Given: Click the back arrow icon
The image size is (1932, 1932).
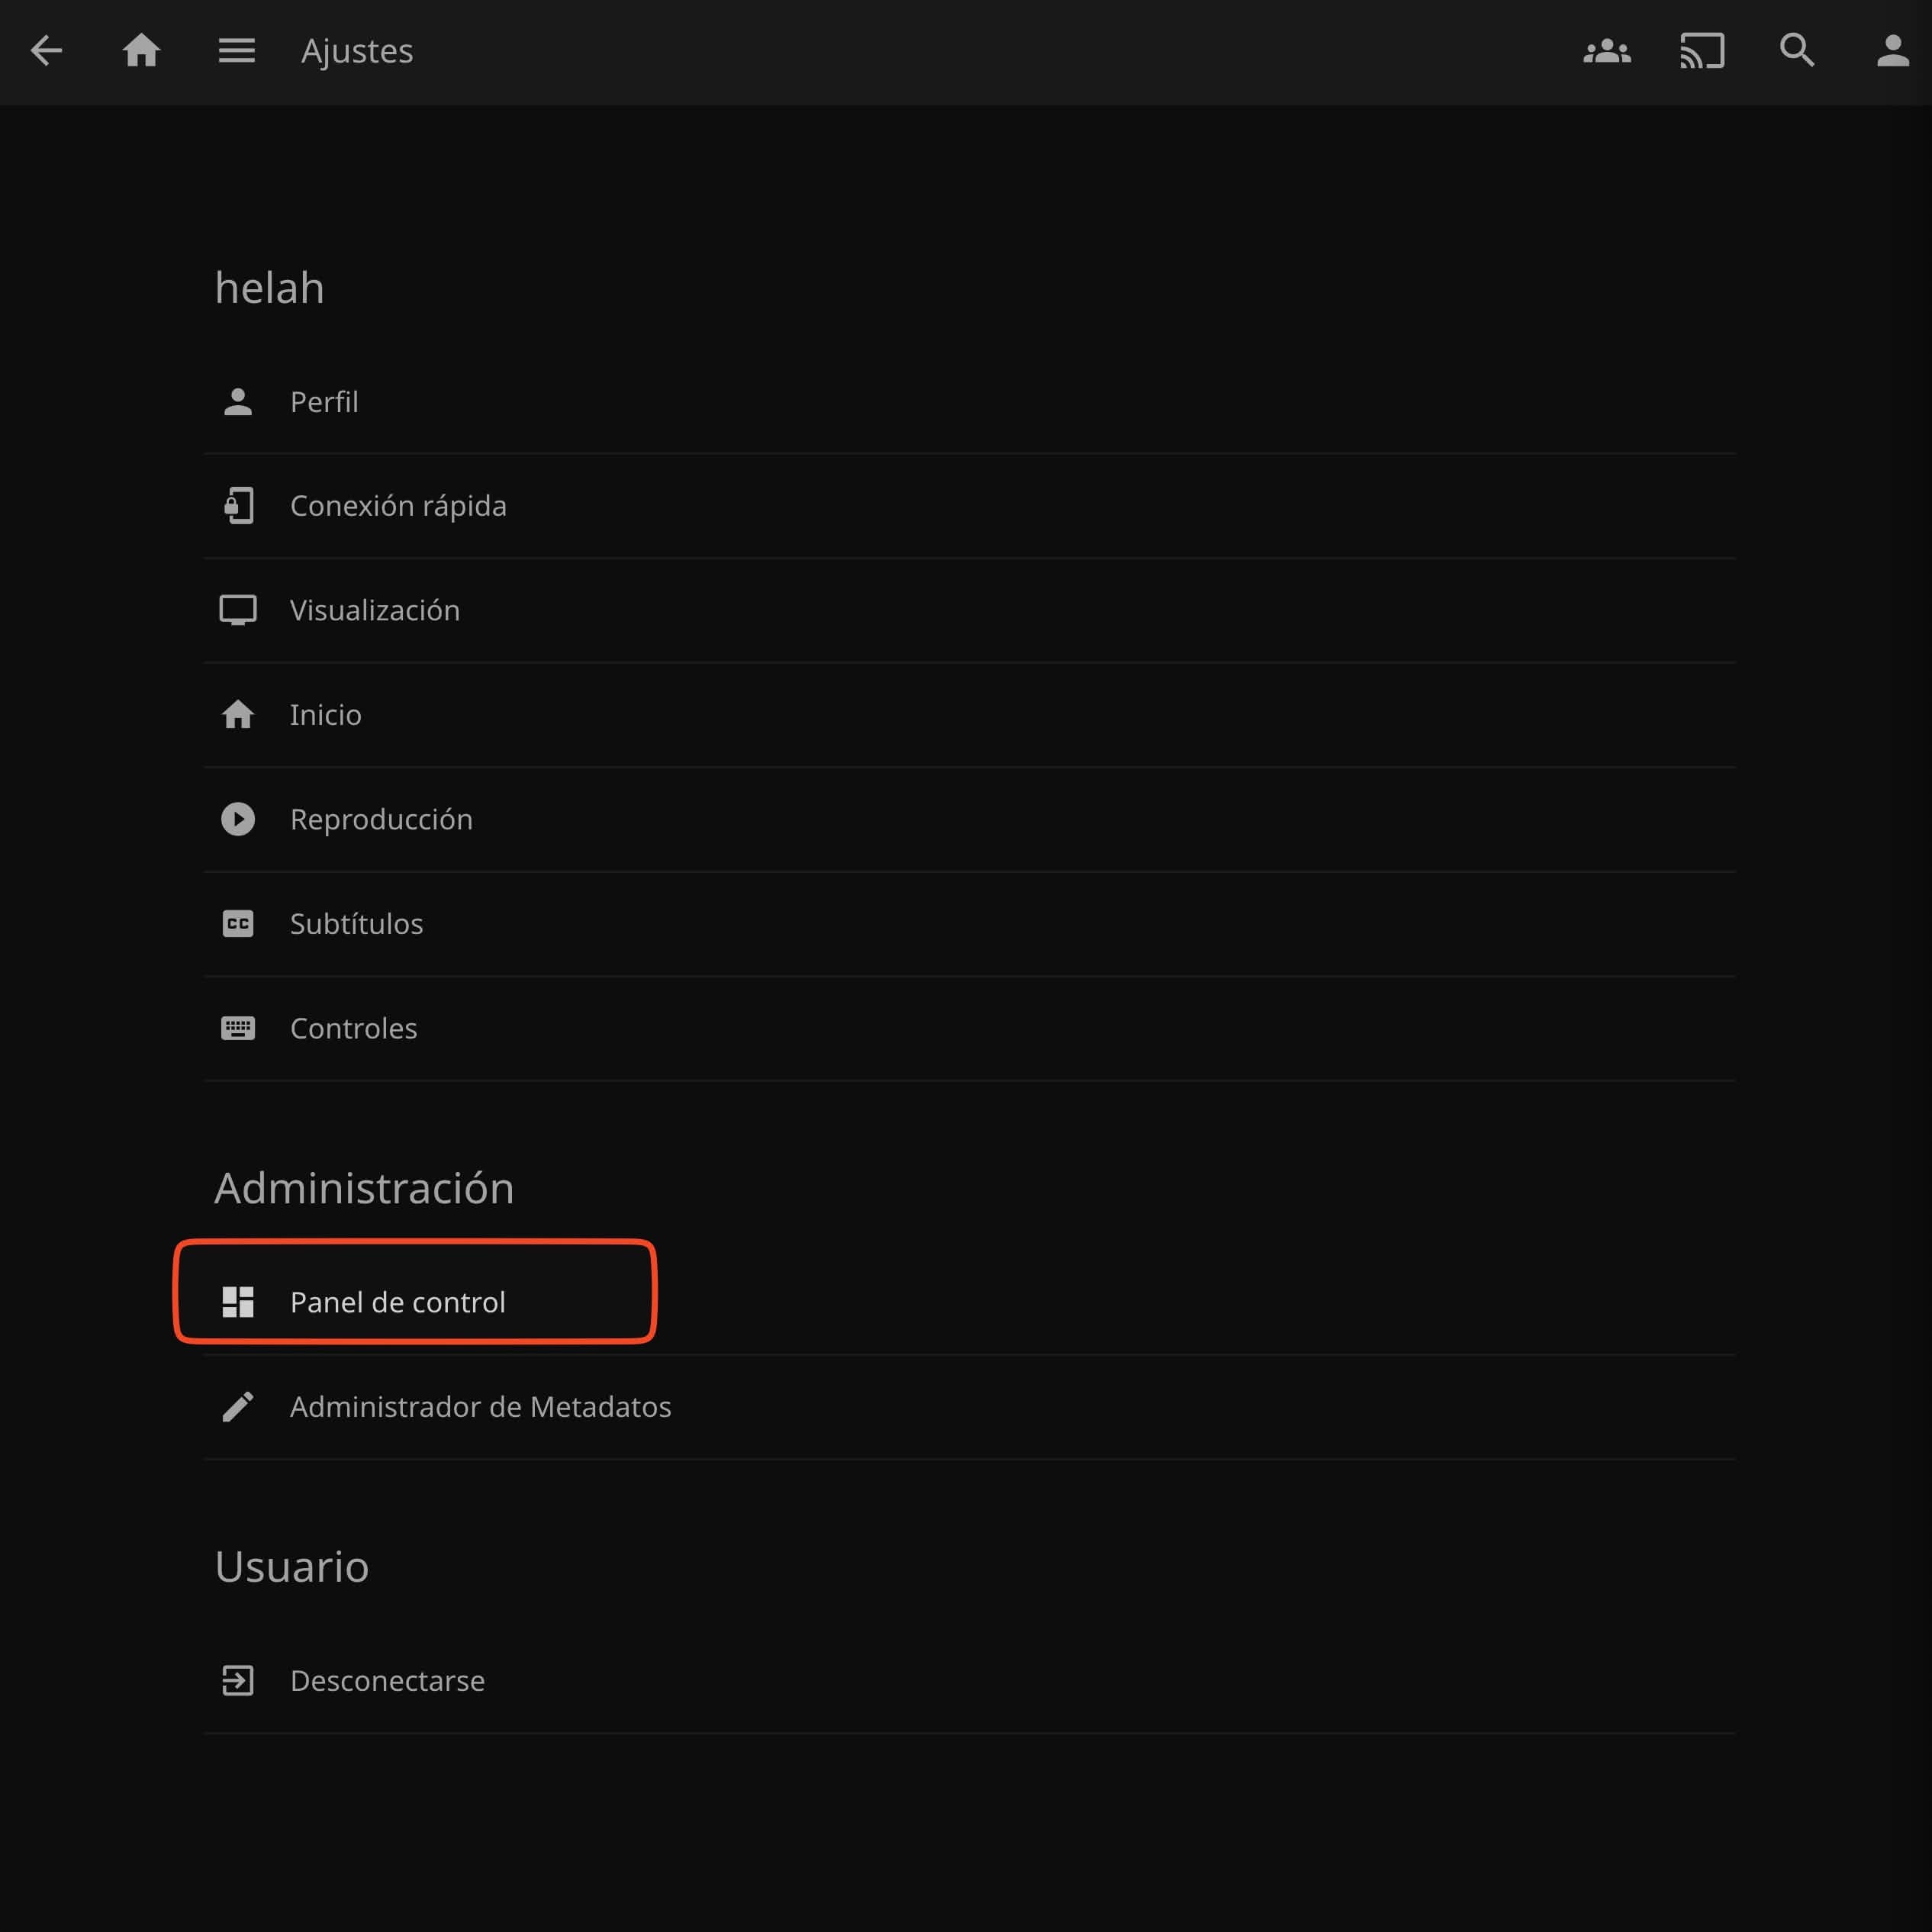Looking at the screenshot, I should [x=47, y=51].
